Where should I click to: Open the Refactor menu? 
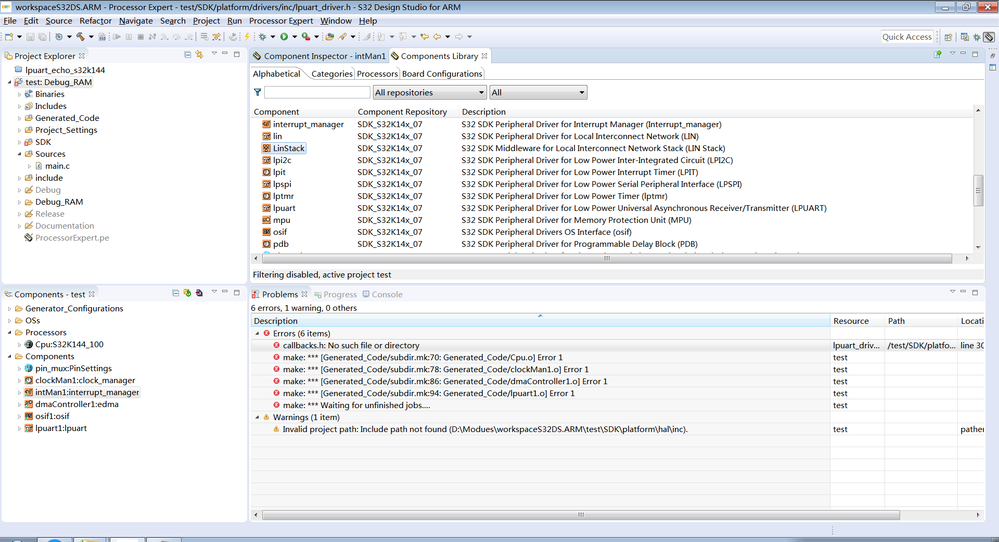pyautogui.click(x=96, y=21)
